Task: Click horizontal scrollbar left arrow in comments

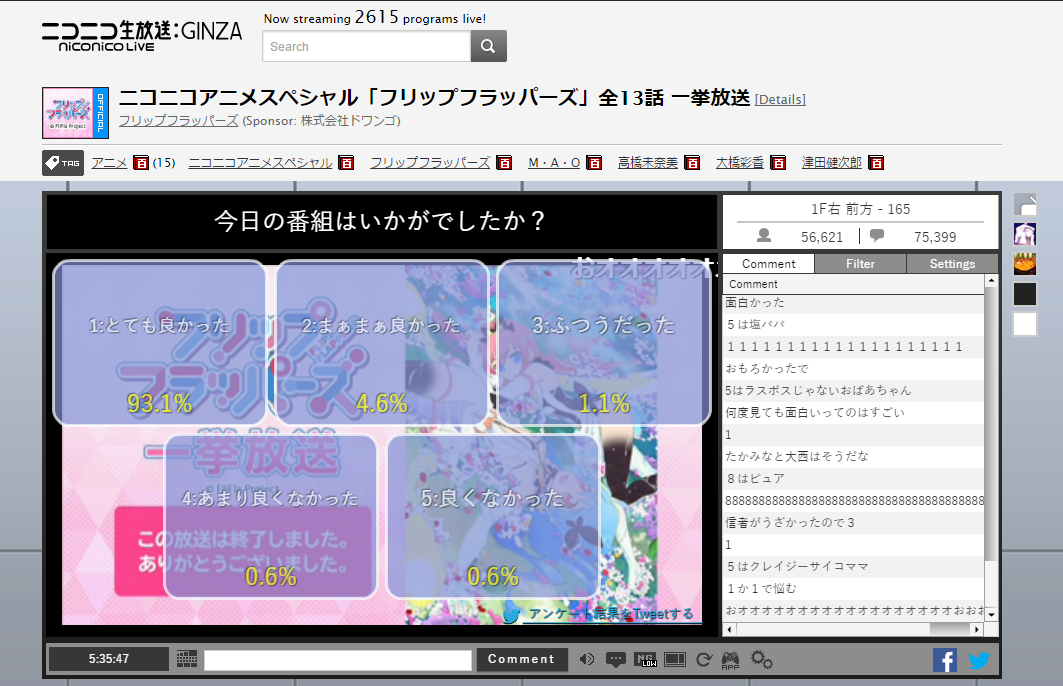Action: coord(729,630)
